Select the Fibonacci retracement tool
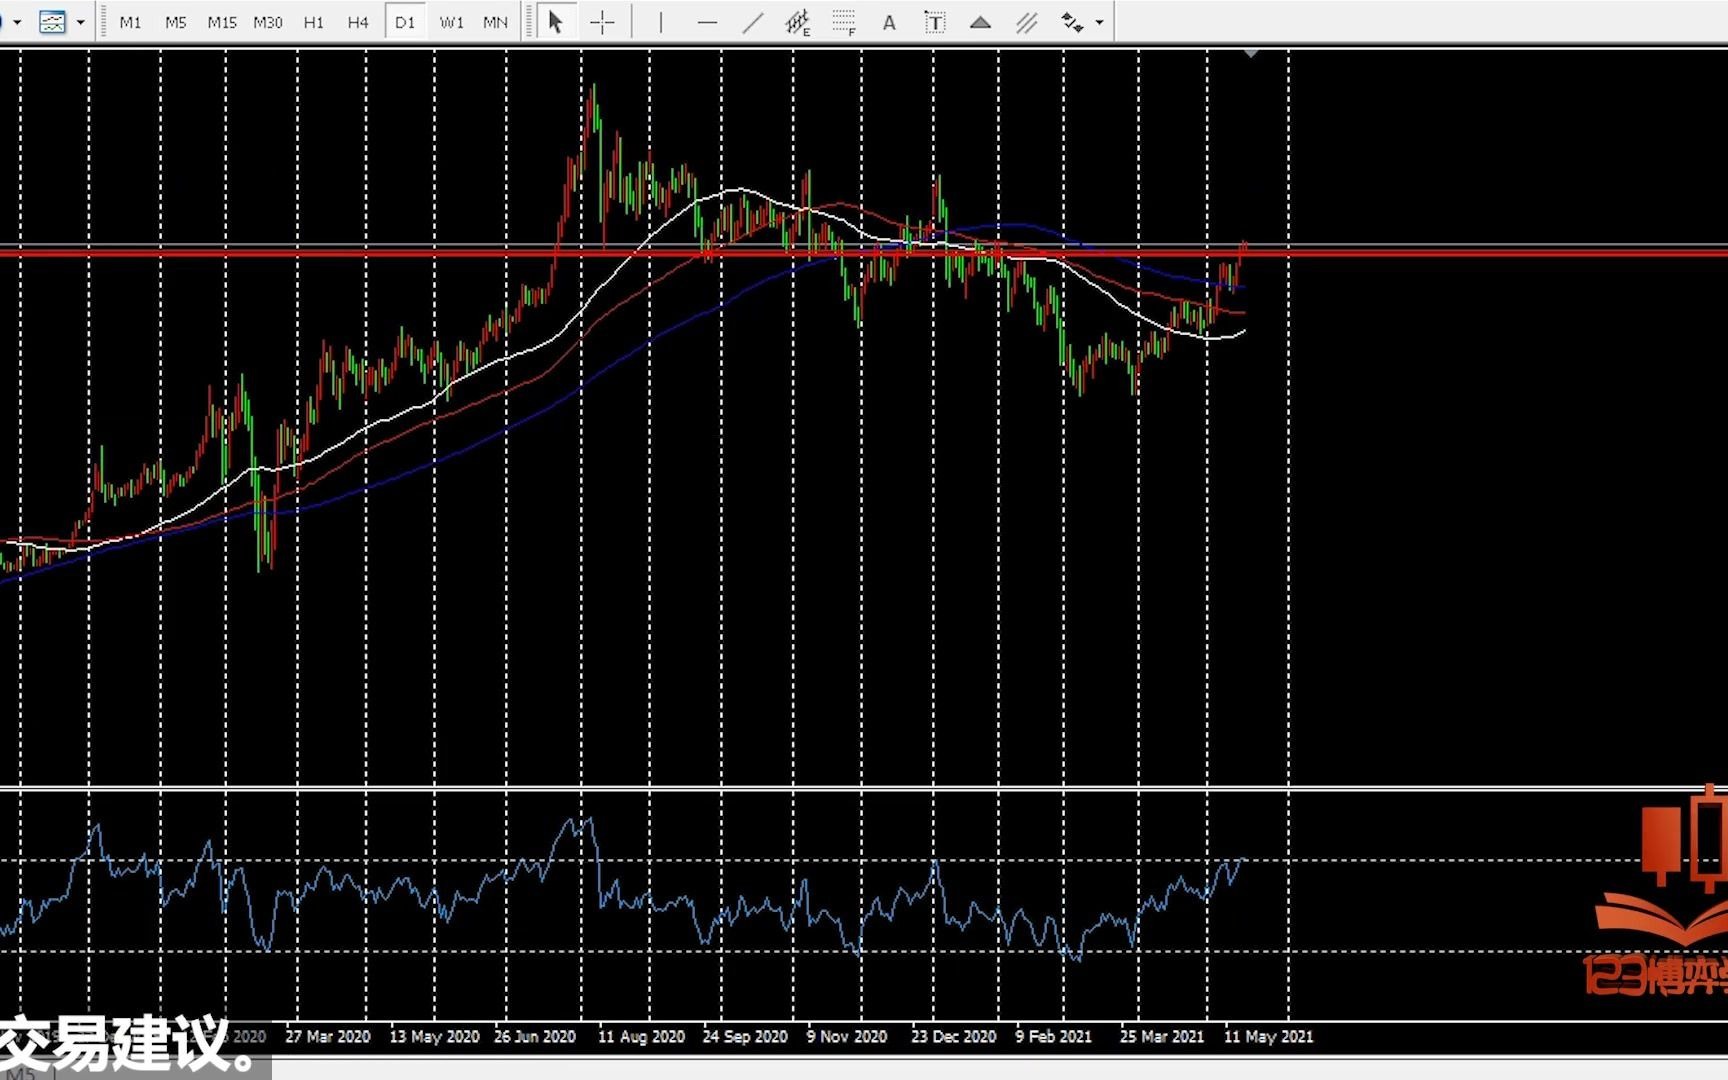 pos(845,22)
